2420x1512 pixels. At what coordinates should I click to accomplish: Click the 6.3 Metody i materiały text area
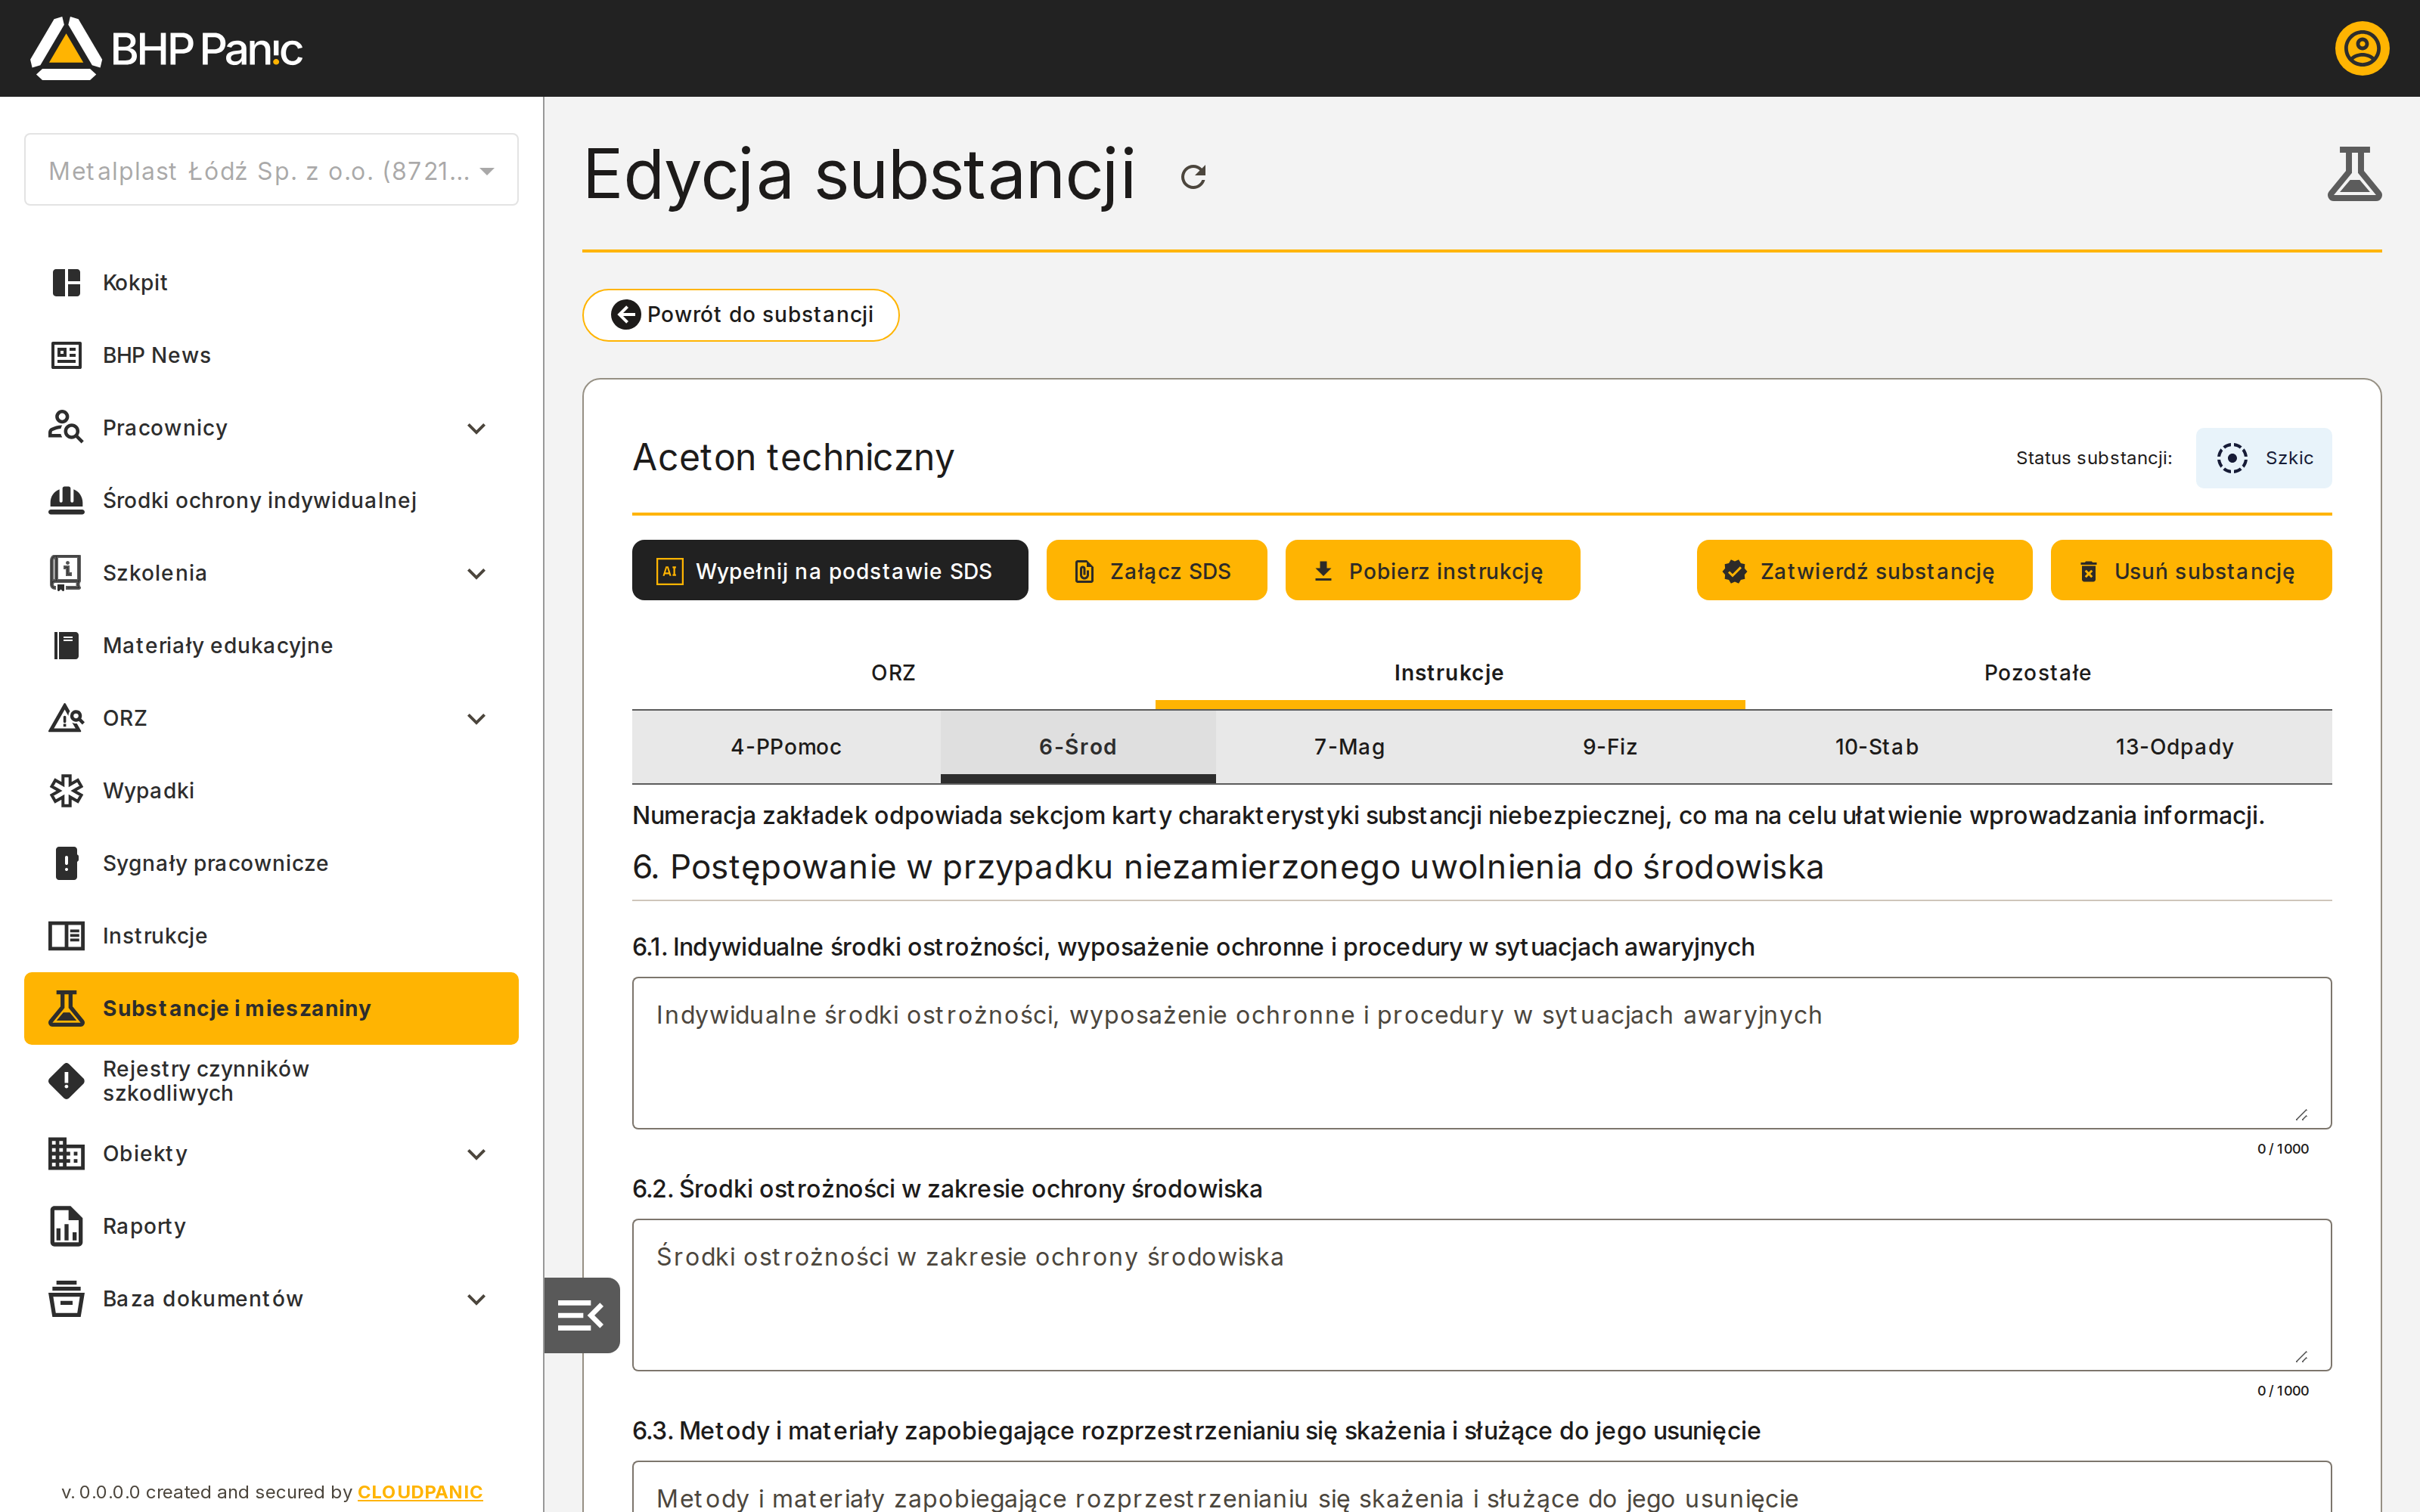point(1482,1487)
